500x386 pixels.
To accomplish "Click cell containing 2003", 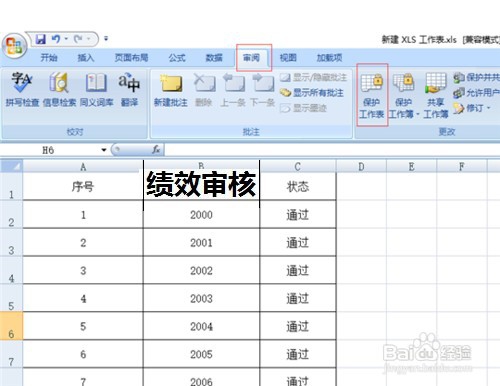I will pyautogui.click(x=201, y=298).
